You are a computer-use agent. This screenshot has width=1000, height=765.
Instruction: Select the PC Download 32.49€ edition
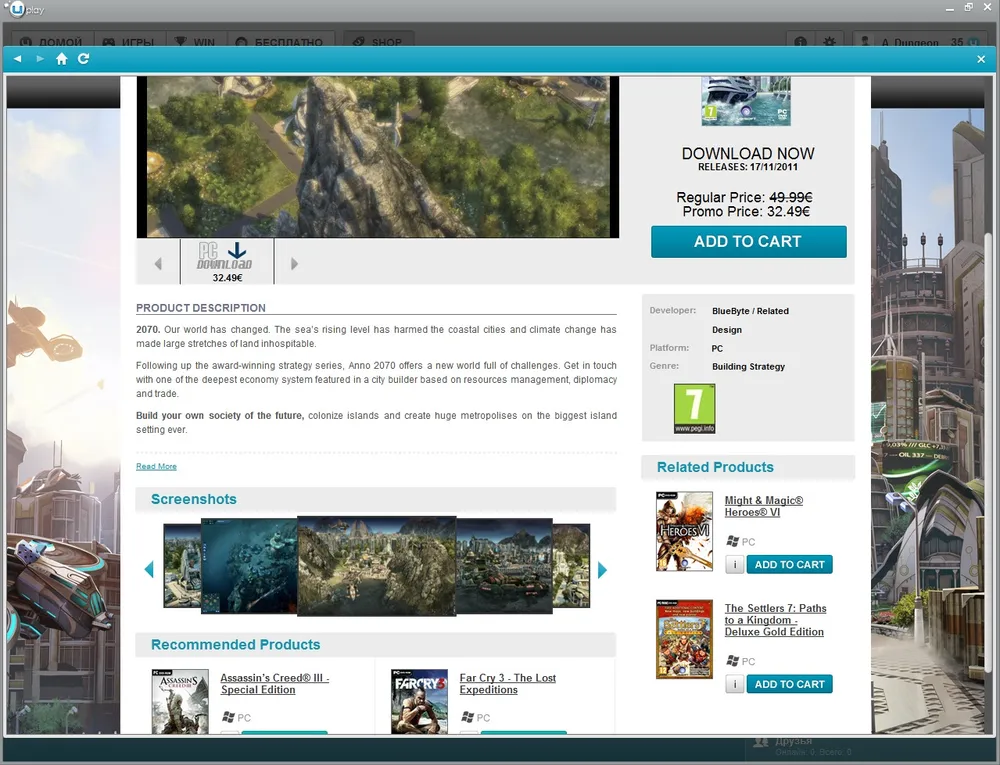pos(225,262)
